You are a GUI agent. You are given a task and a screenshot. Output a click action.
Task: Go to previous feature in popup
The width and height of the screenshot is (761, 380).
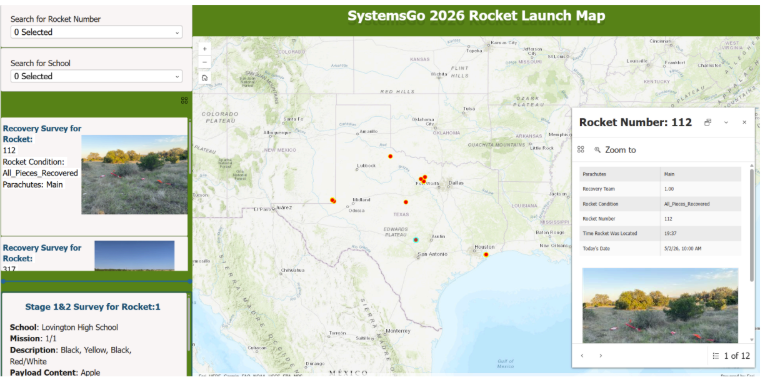(x=582, y=356)
